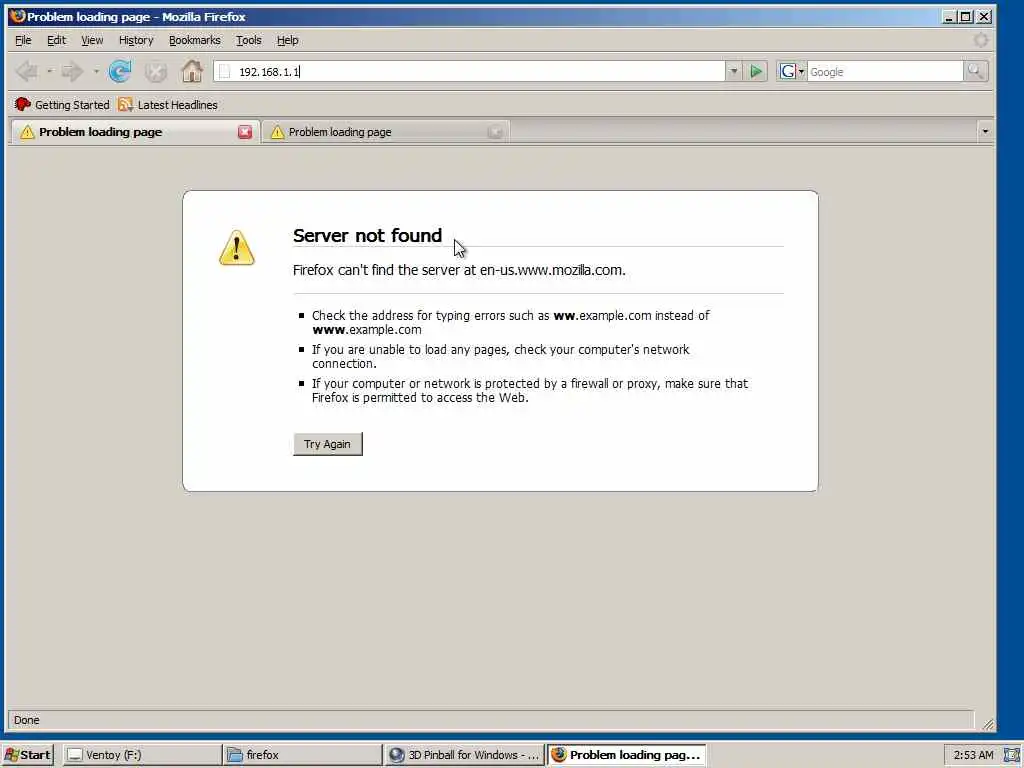Click the Google search field
The height and width of the screenshot is (768, 1024).
point(884,72)
